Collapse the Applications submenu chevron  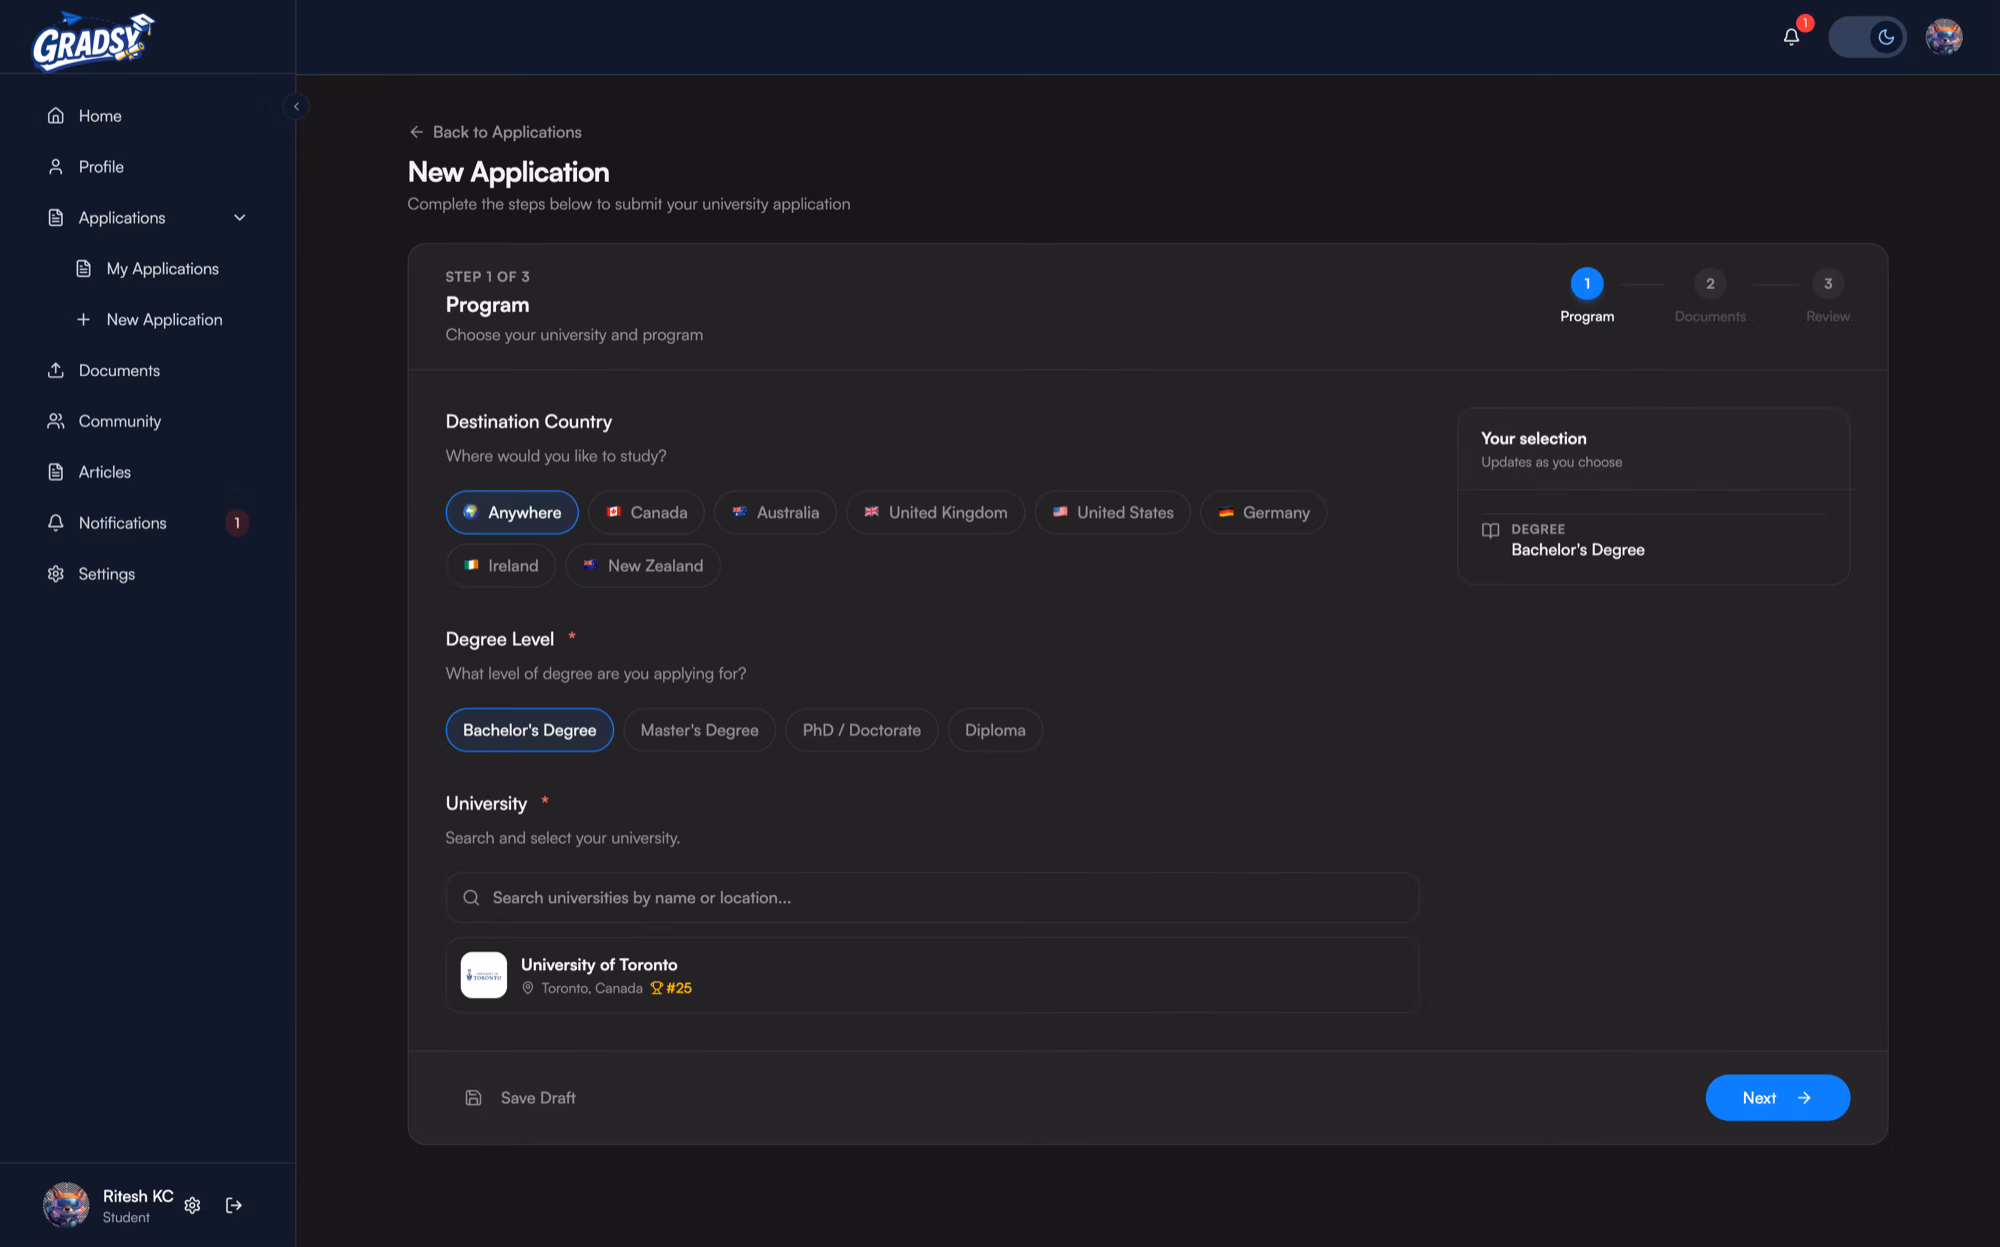click(240, 218)
